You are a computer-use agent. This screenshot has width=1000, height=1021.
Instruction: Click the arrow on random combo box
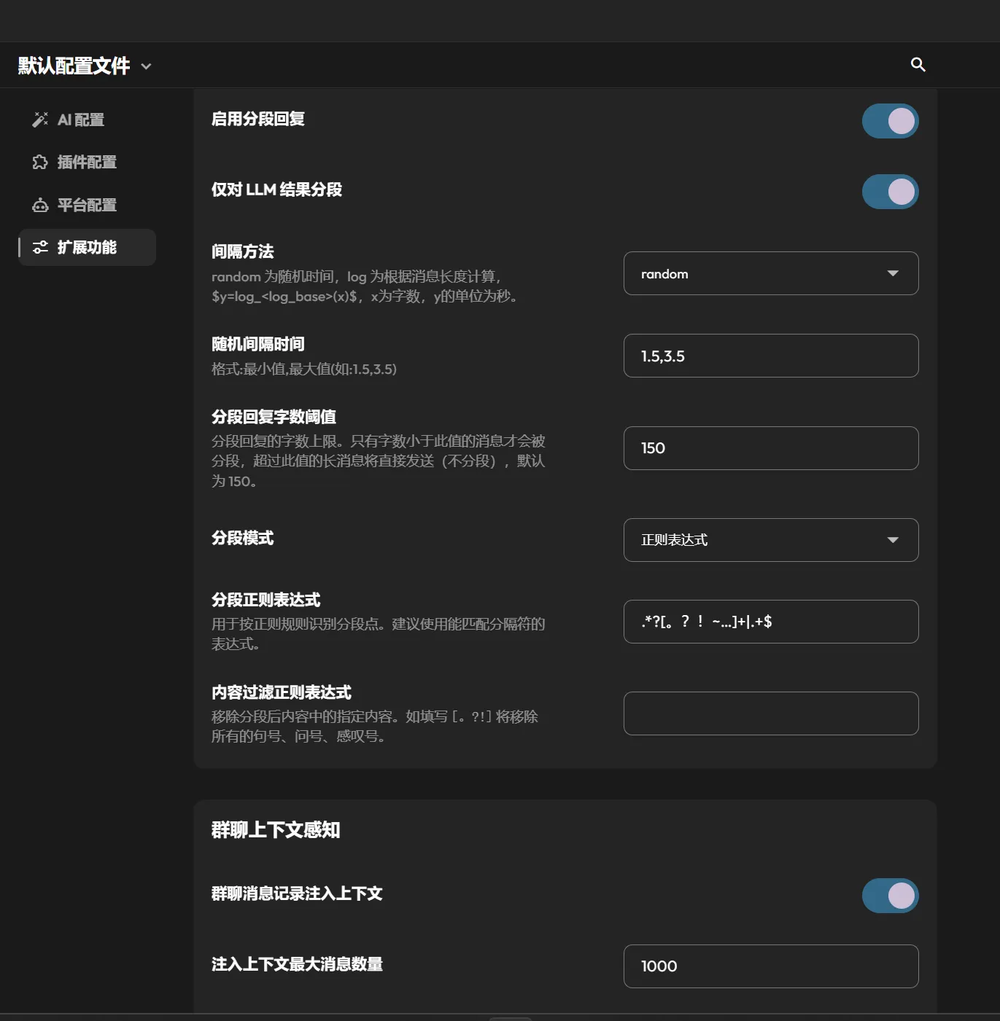click(893, 273)
